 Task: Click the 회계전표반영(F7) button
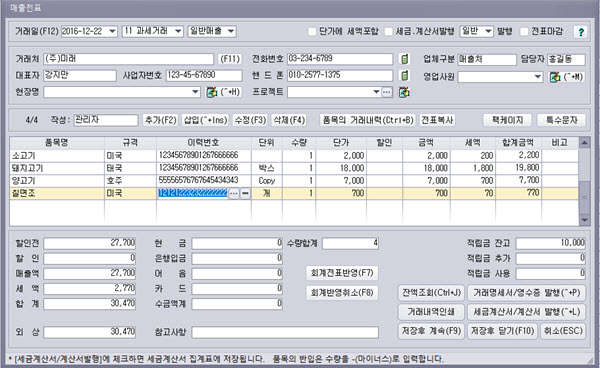click(342, 273)
